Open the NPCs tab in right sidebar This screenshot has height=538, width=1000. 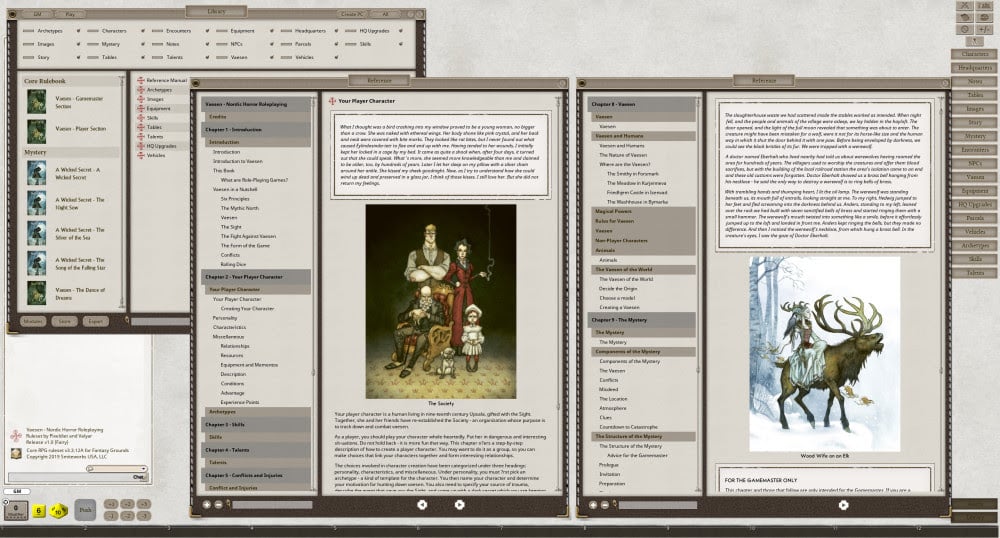point(974,162)
